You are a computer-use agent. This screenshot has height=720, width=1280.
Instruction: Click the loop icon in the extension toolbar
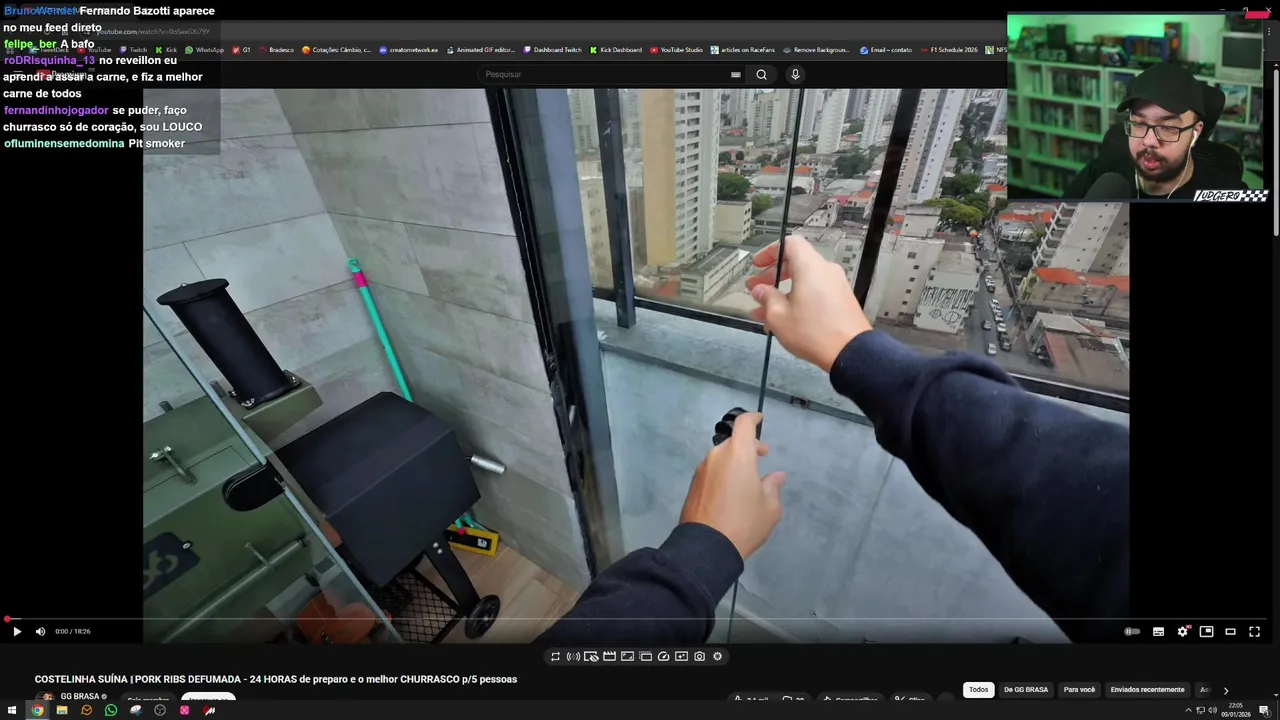(x=555, y=656)
